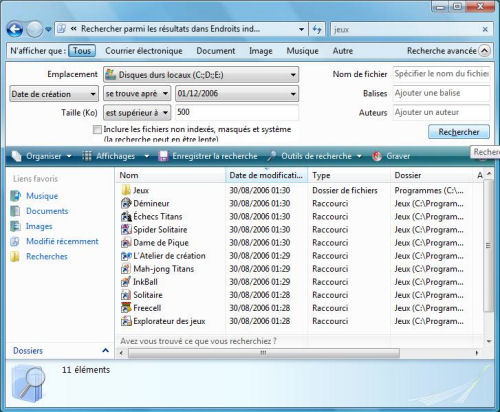This screenshot has width=500, height=412.
Task: Click the 'Ajouter une balise' field
Action: tap(441, 93)
